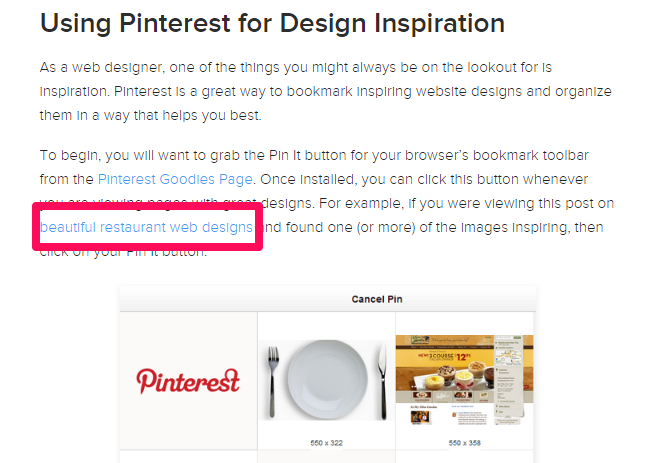The height and width of the screenshot is (463, 649).
Task: Open the Pinterest Goodies Page link
Action: point(175,180)
